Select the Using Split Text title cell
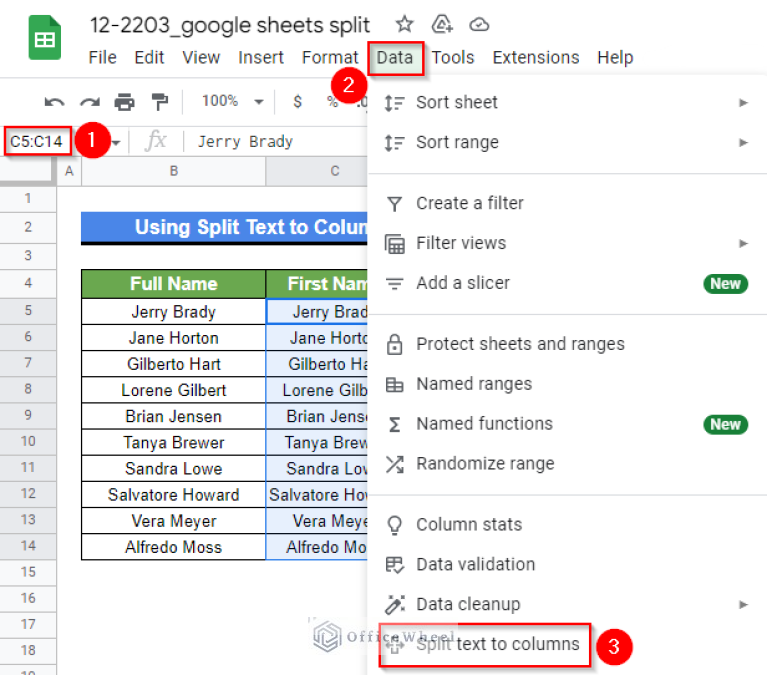 pyautogui.click(x=225, y=227)
